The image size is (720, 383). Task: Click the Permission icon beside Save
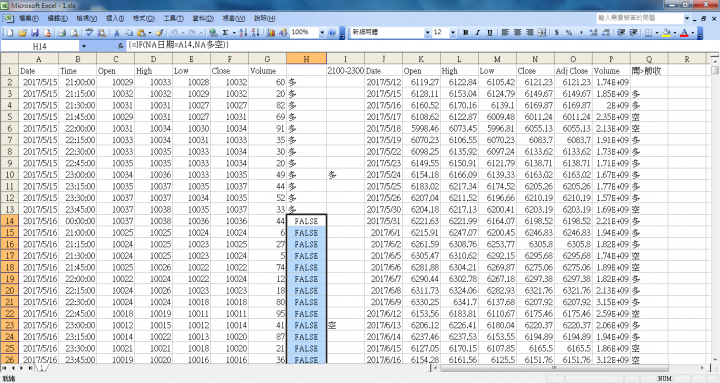[47, 33]
